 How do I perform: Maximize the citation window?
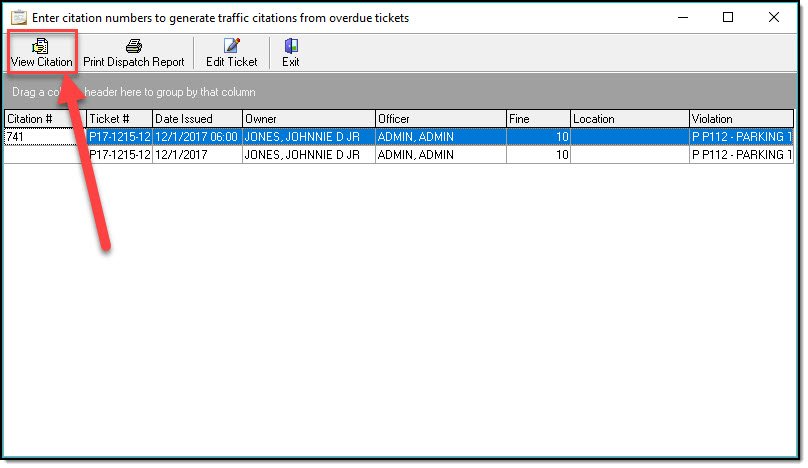[x=727, y=18]
